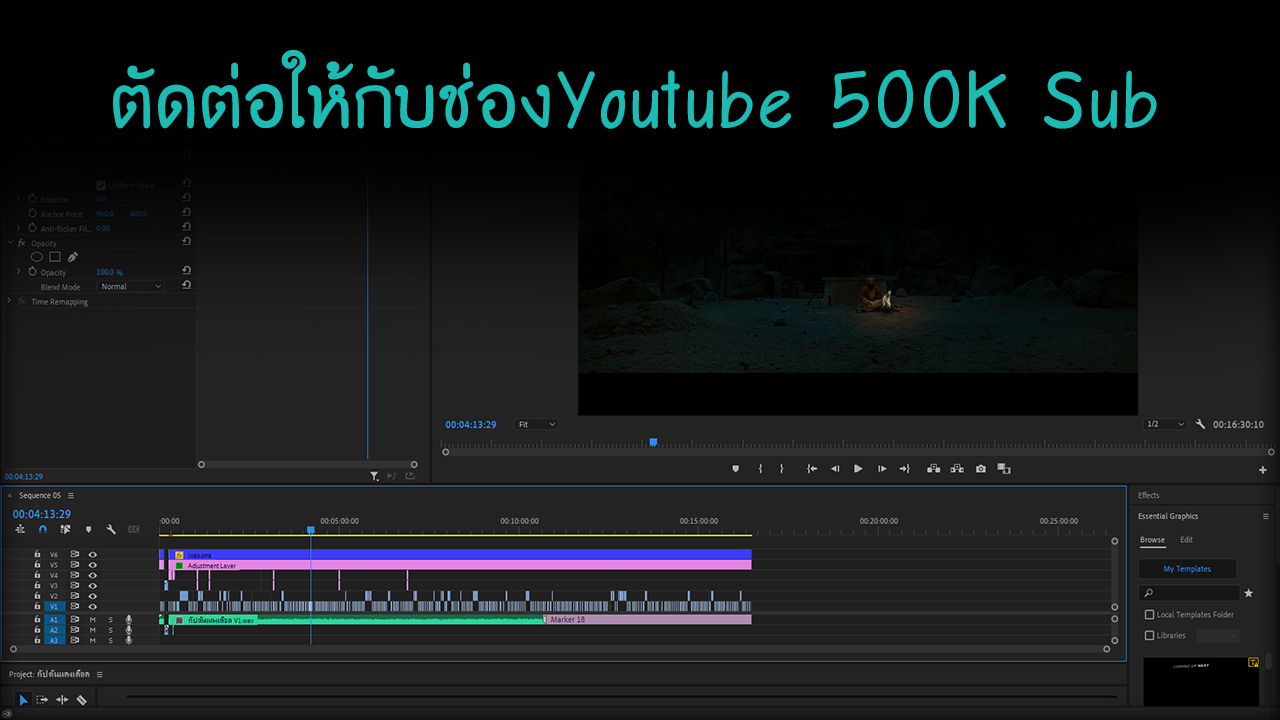This screenshot has width=1280, height=720.
Task: Expand the Opacity value property
Action: click(18, 272)
